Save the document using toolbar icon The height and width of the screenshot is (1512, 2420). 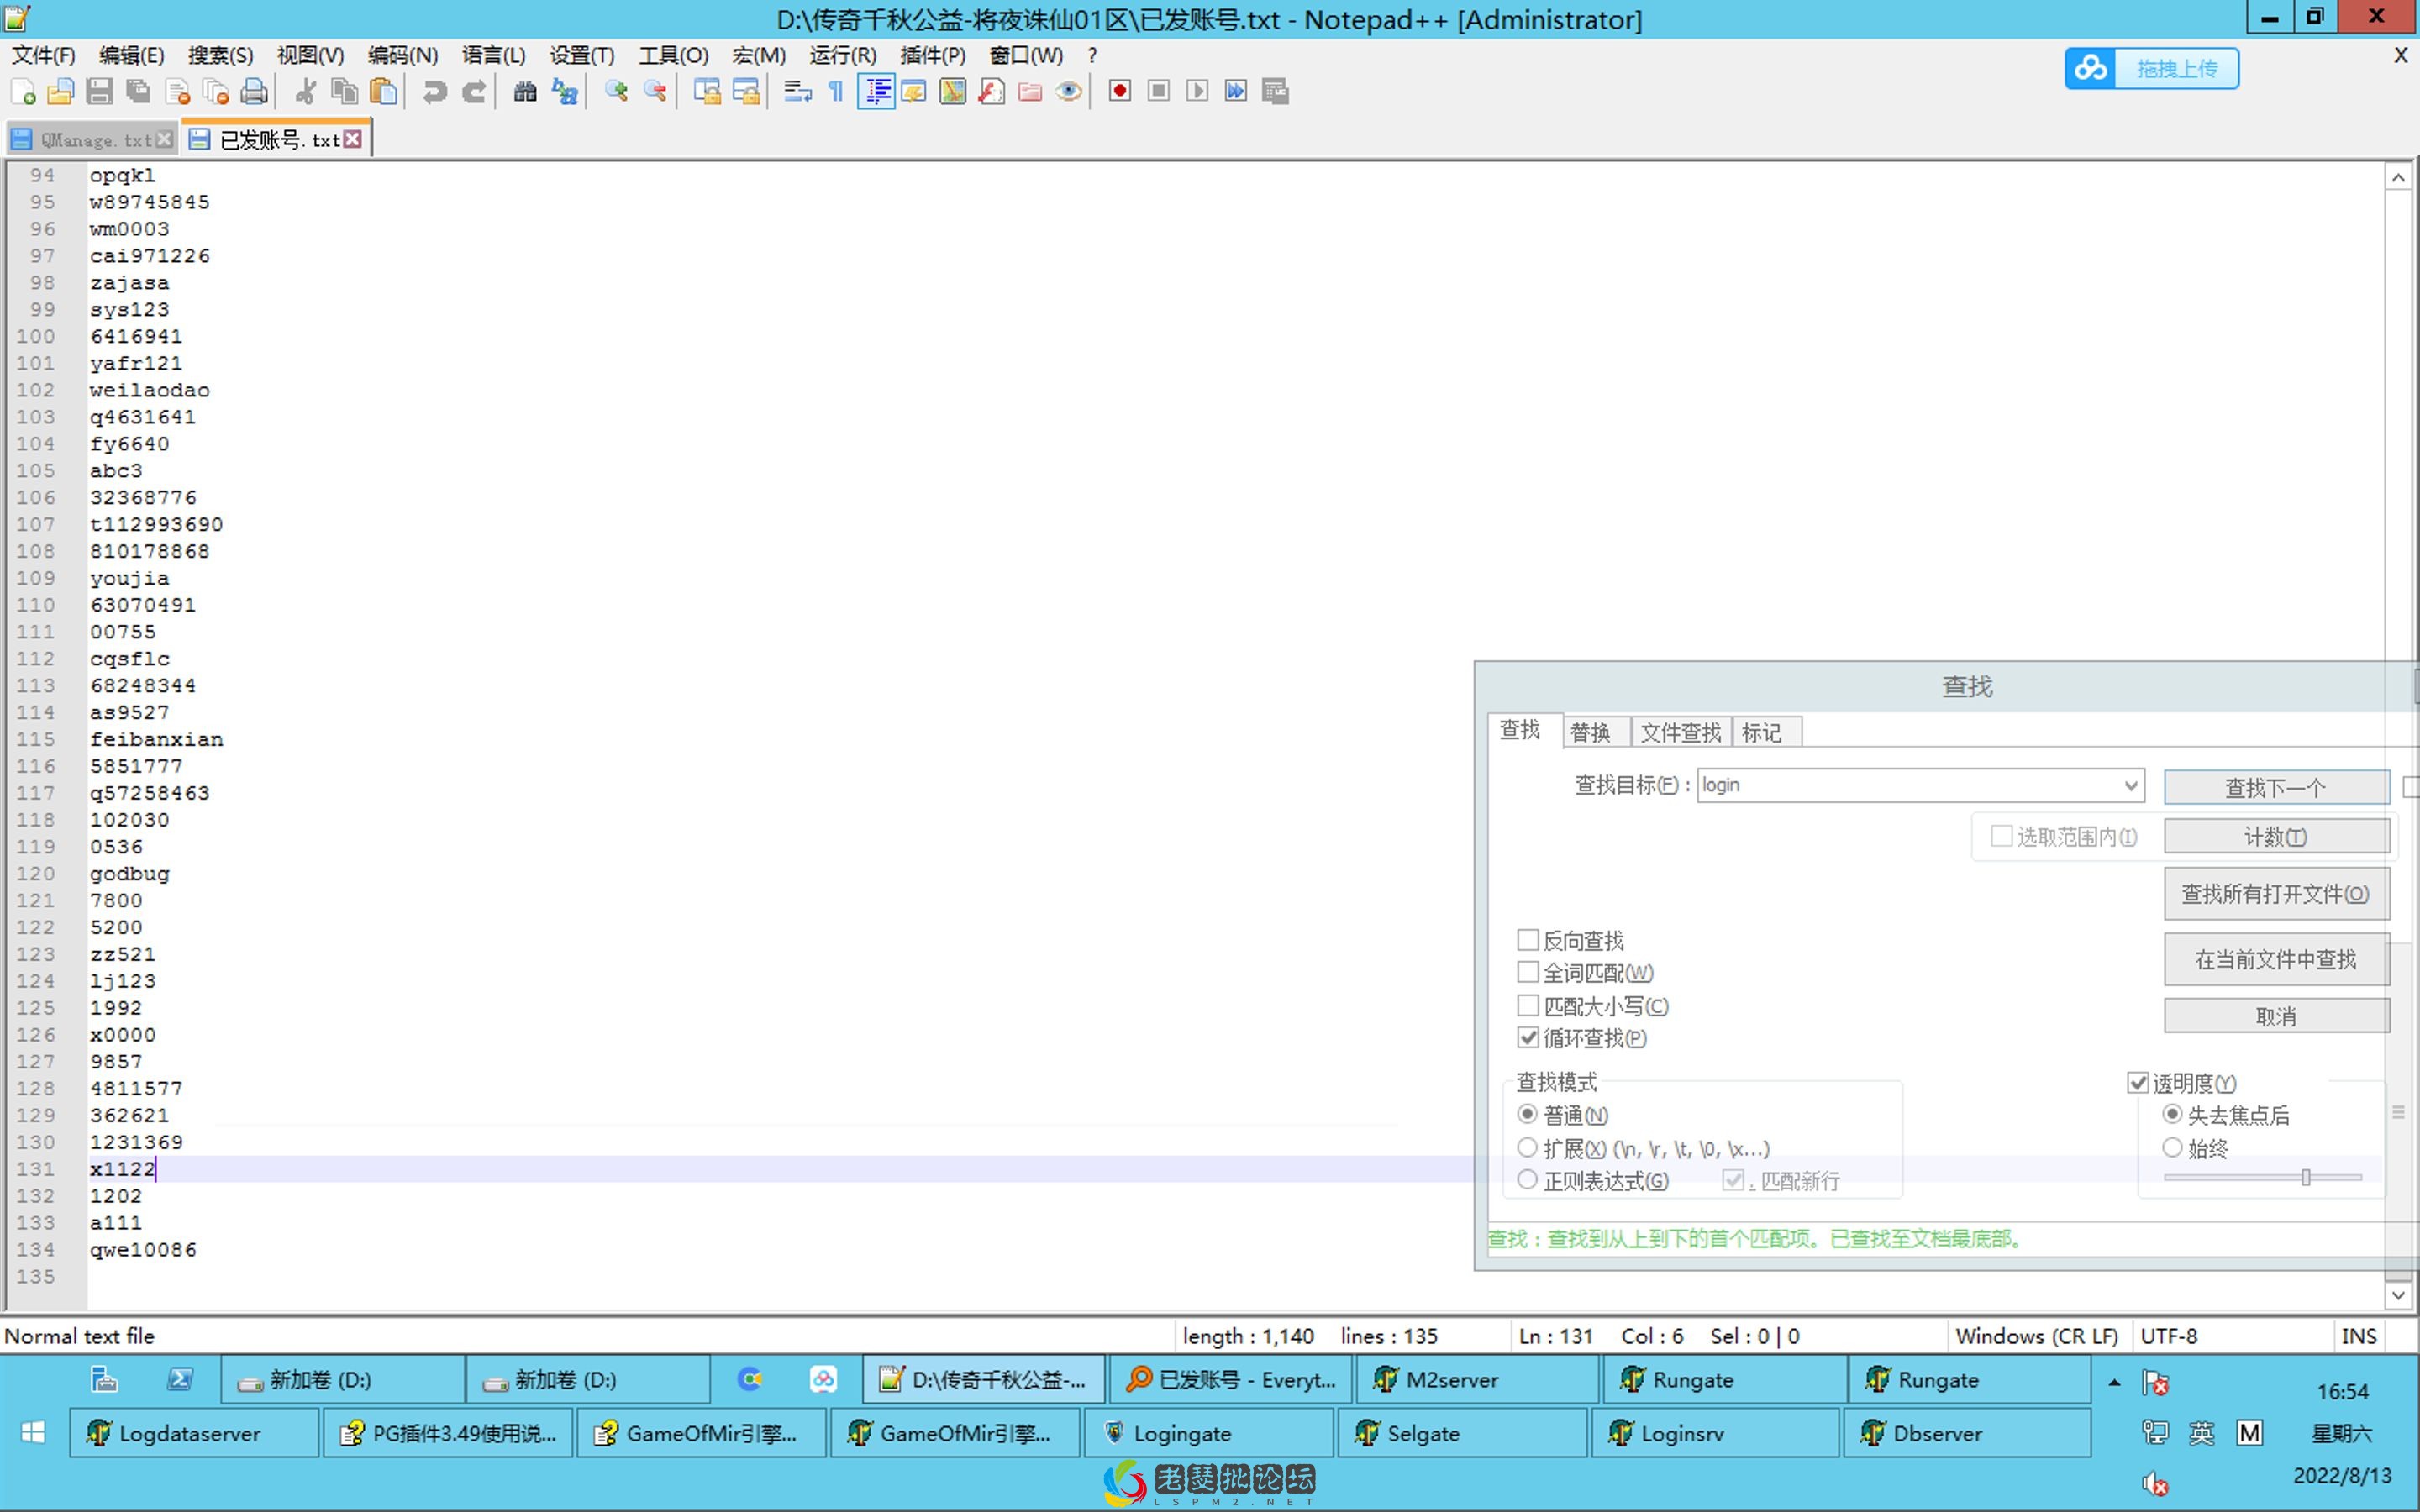[99, 92]
